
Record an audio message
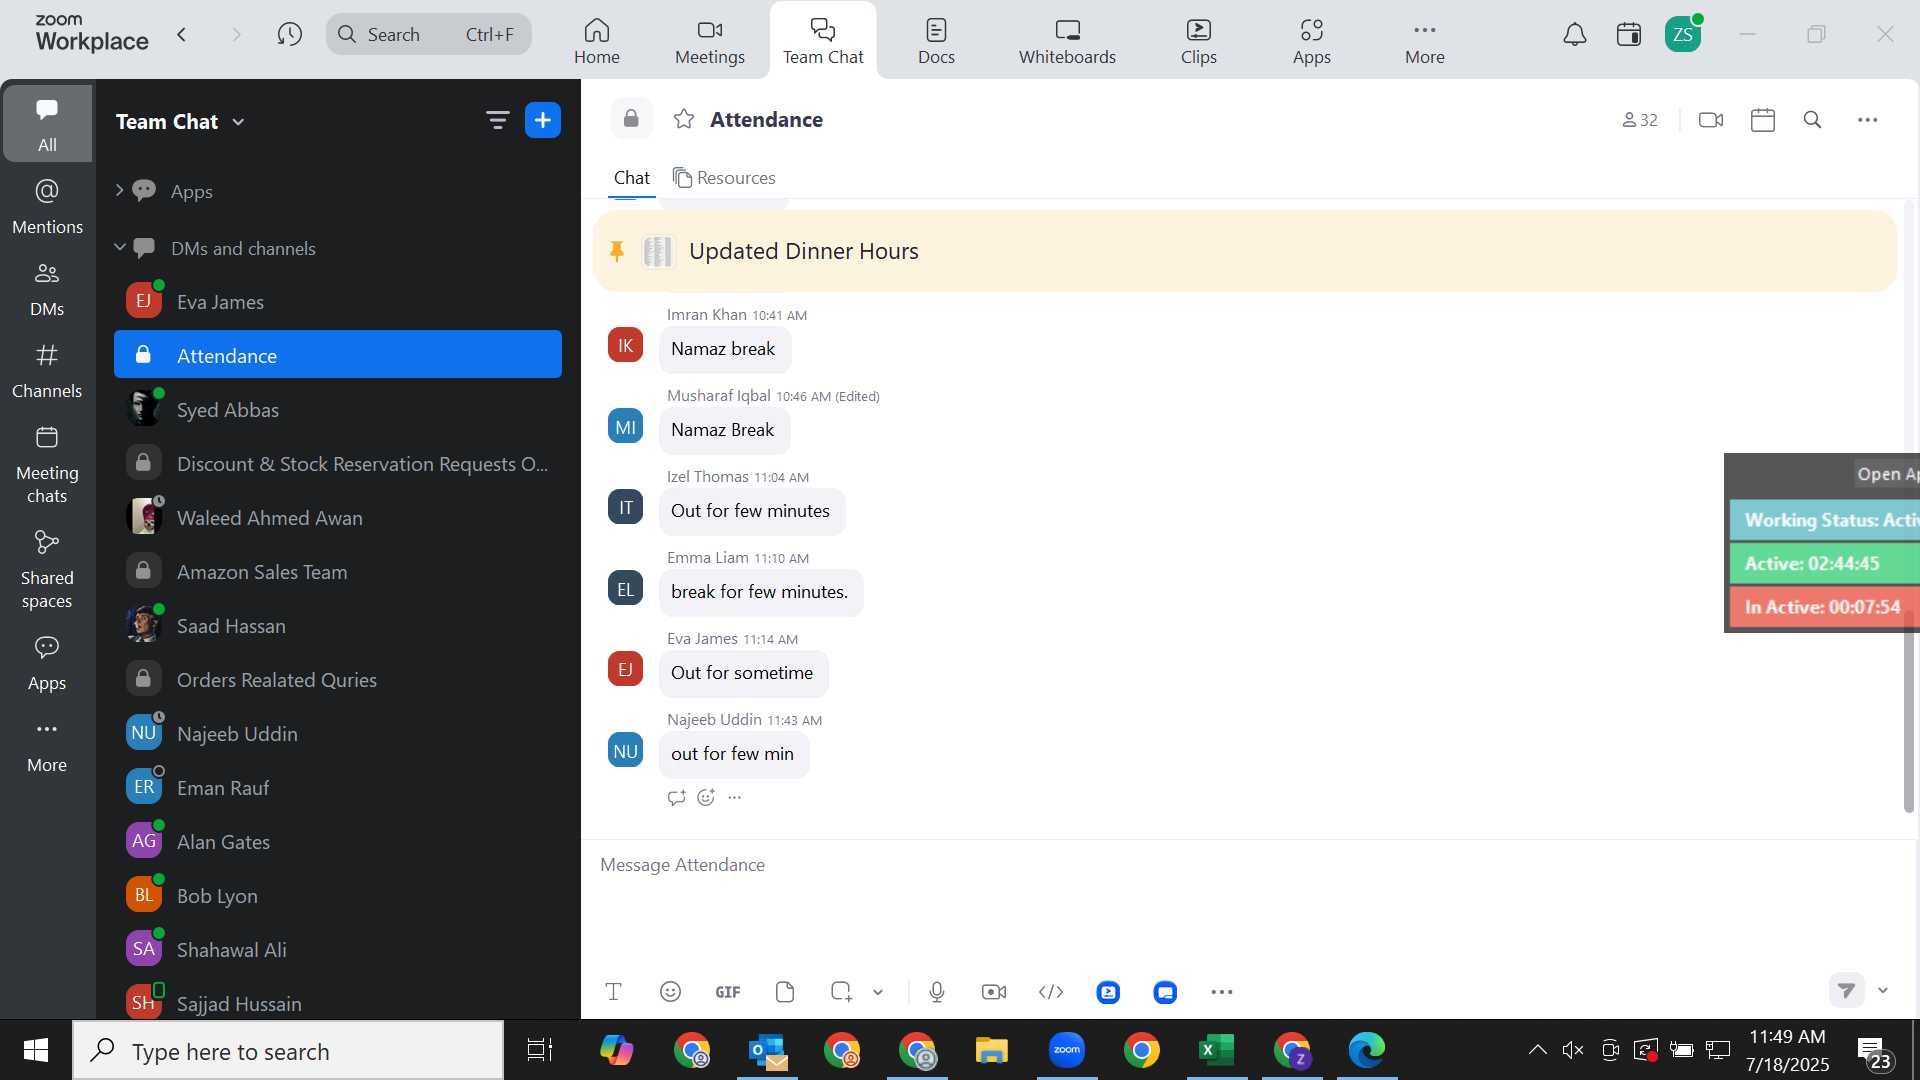pyautogui.click(x=937, y=992)
